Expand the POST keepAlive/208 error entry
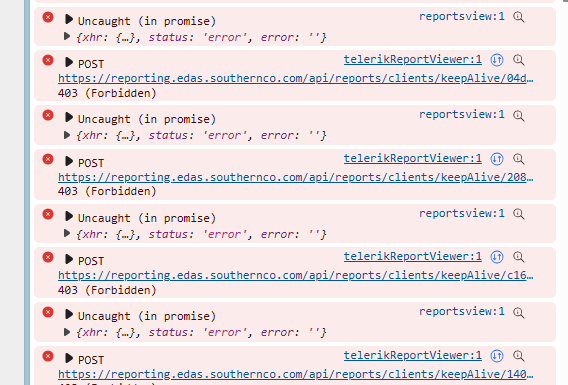The width and height of the screenshot is (568, 385). [68, 161]
